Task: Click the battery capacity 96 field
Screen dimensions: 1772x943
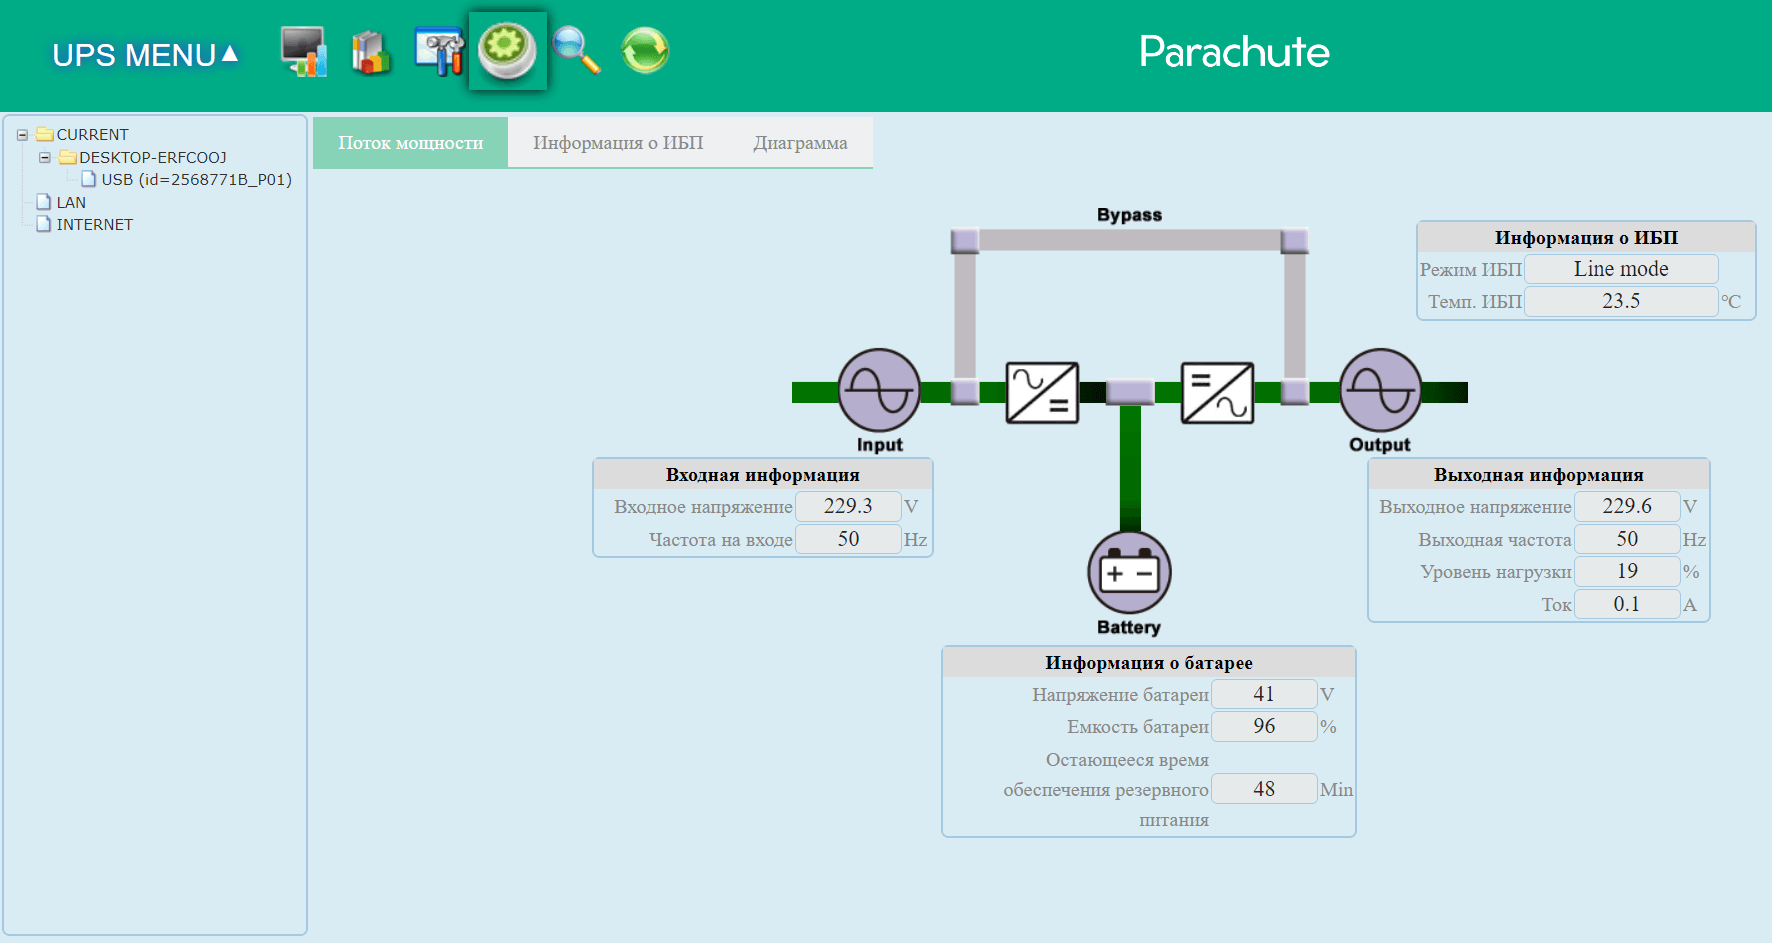Action: click(x=1264, y=727)
